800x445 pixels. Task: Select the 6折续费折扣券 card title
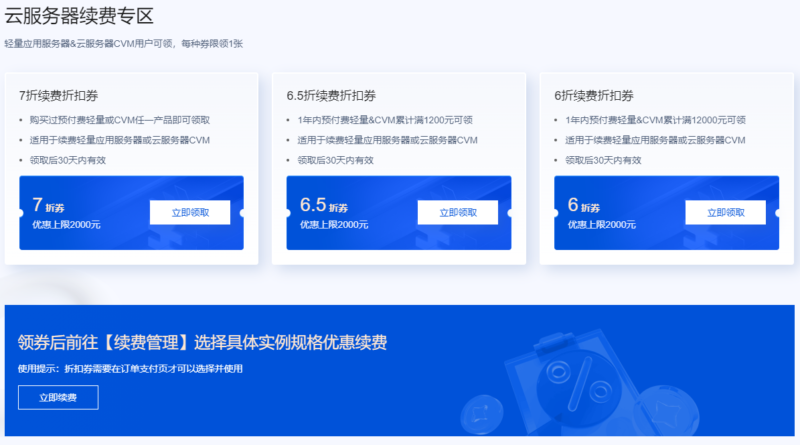pos(594,95)
